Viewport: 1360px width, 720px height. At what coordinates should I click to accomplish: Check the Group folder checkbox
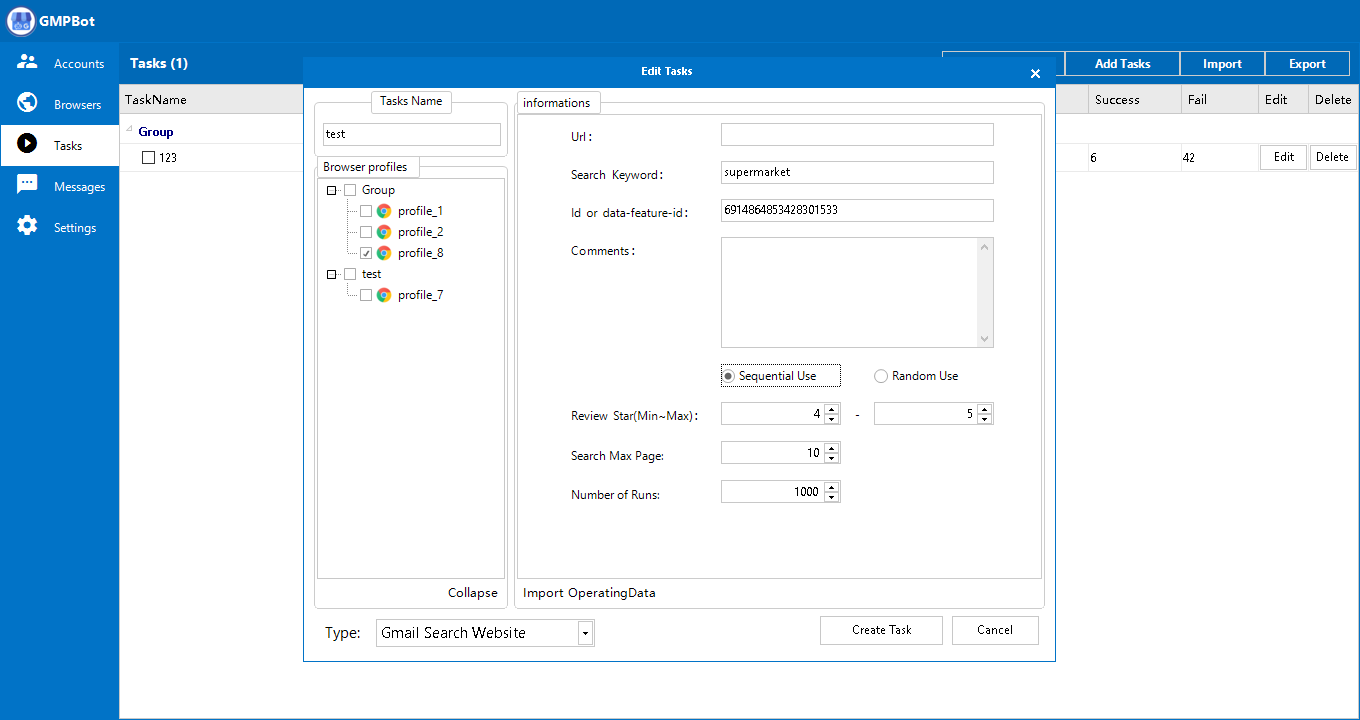[x=350, y=190]
